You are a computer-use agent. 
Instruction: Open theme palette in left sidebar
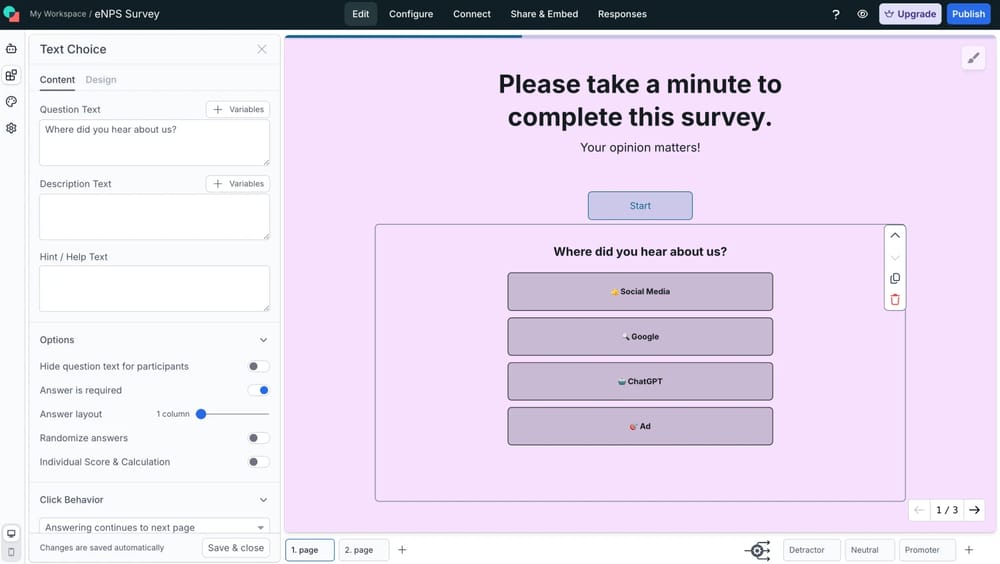tap(11, 102)
